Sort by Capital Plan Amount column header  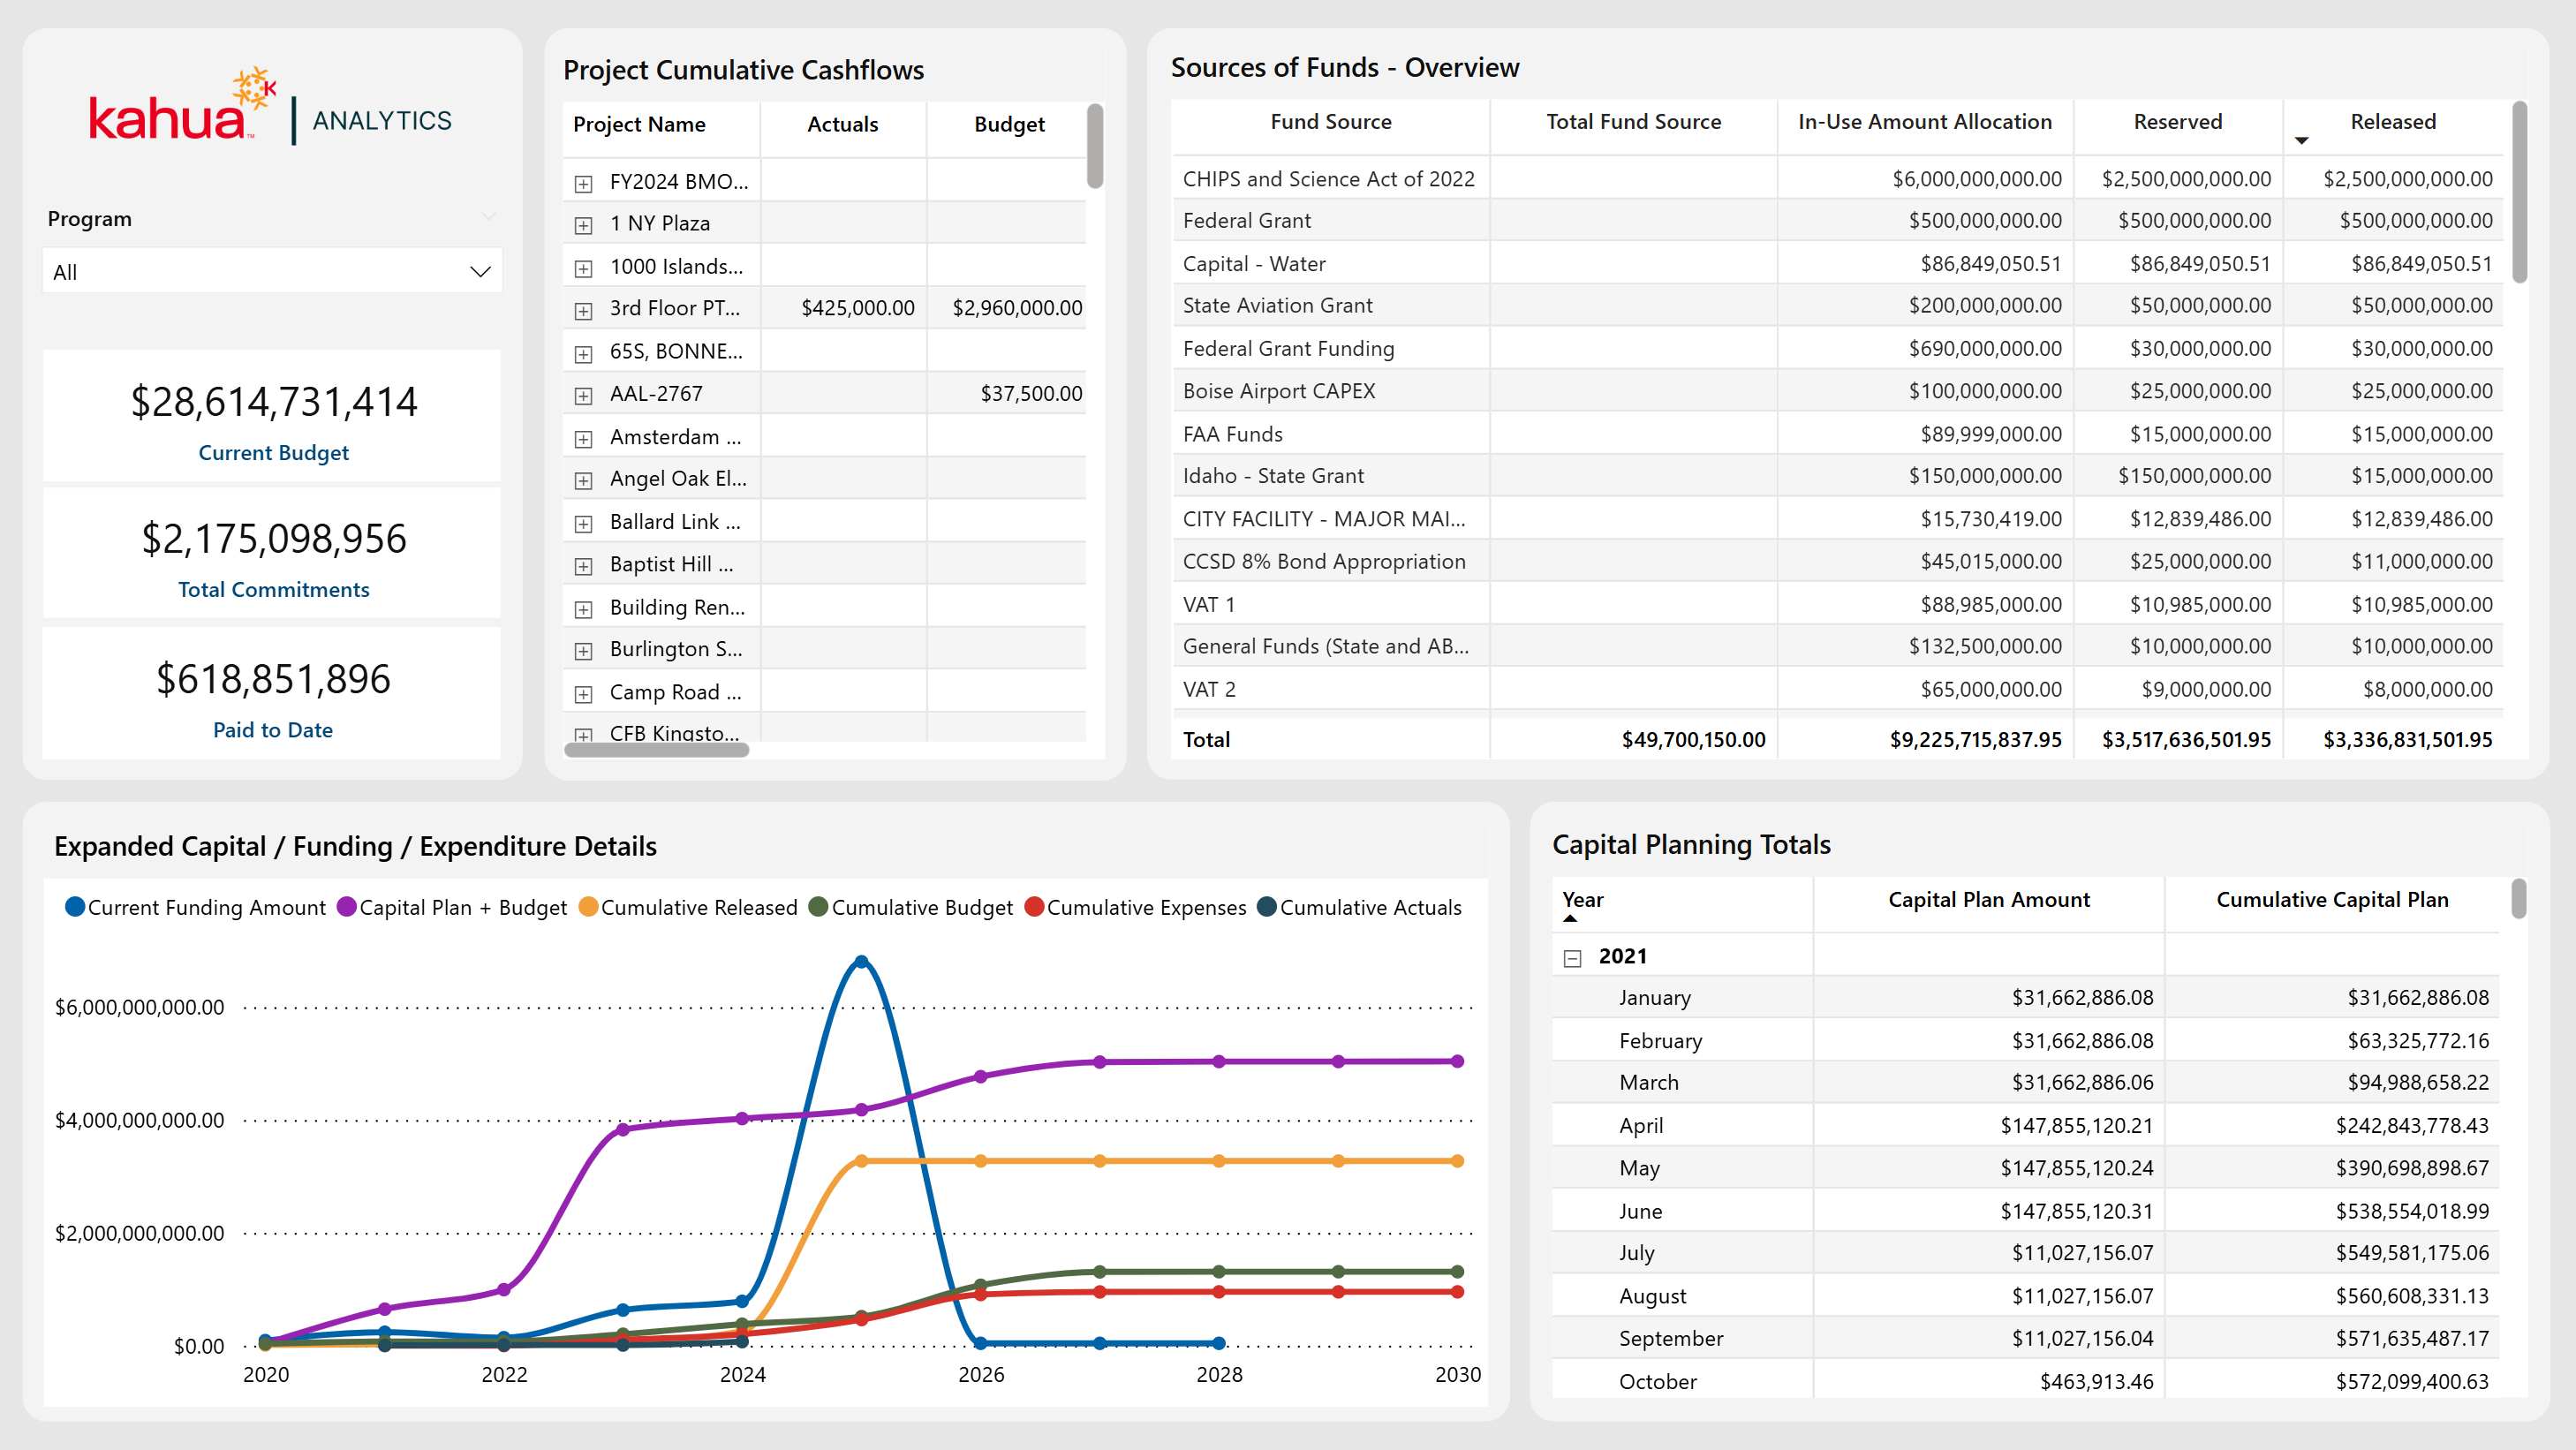(1988, 900)
